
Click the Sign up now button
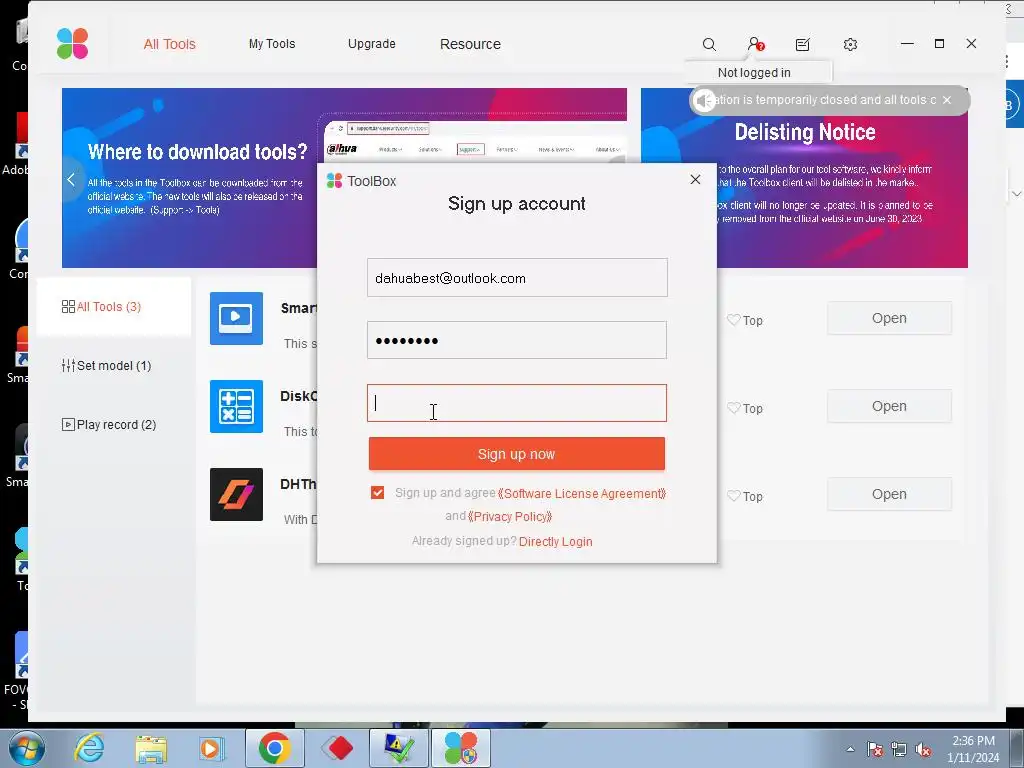coord(517,454)
